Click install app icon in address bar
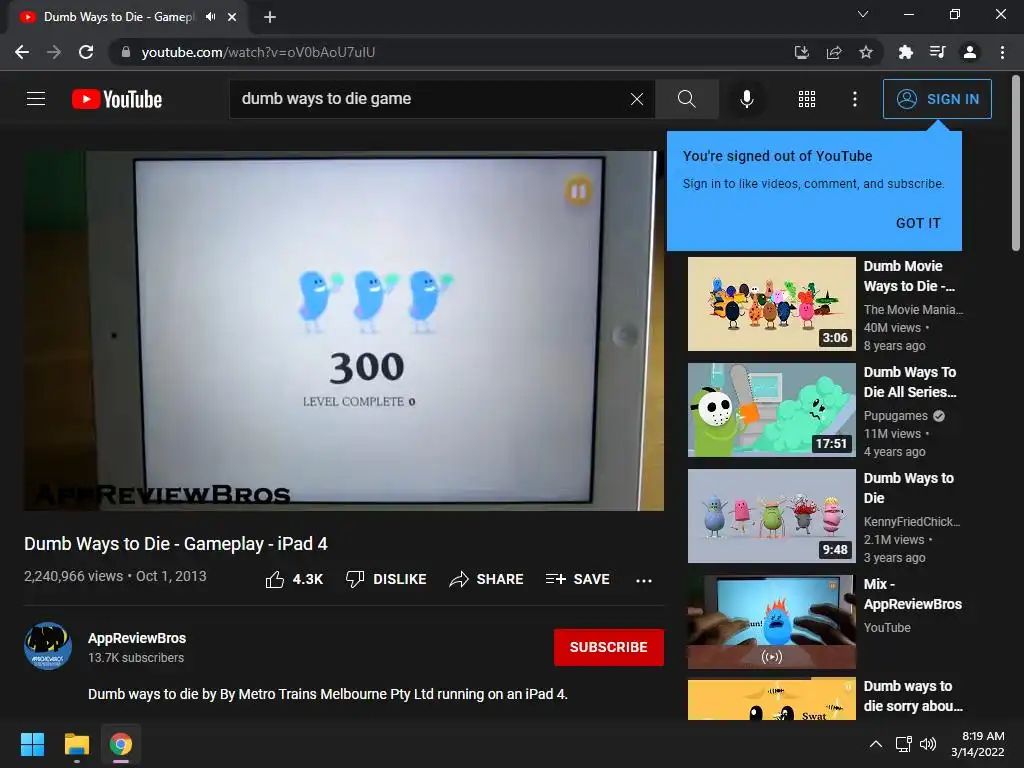This screenshot has height=768, width=1024. (x=801, y=52)
